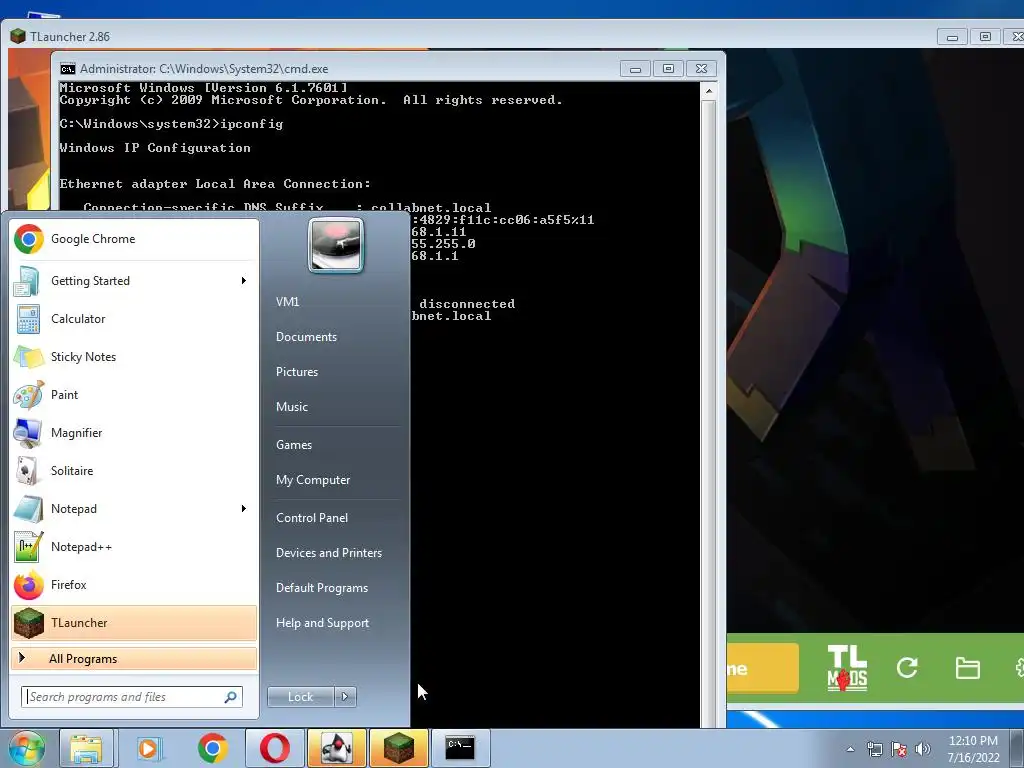Screen dimensions: 1024x768
Task: Open Pictures from the Start menu
Action: [x=297, y=372]
